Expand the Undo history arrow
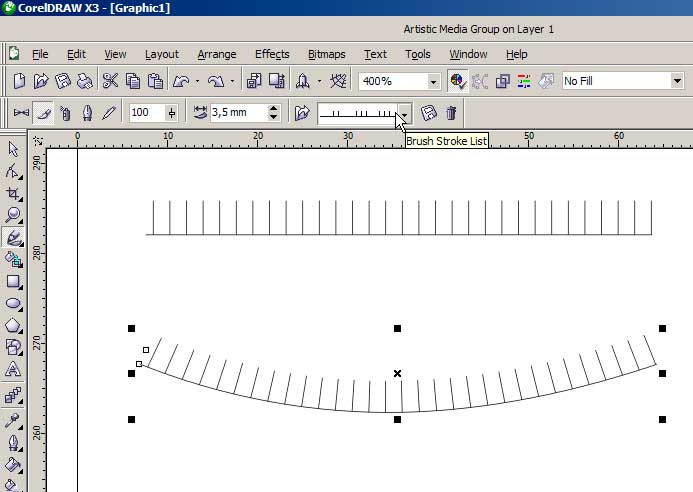The image size is (693, 492). tap(197, 81)
